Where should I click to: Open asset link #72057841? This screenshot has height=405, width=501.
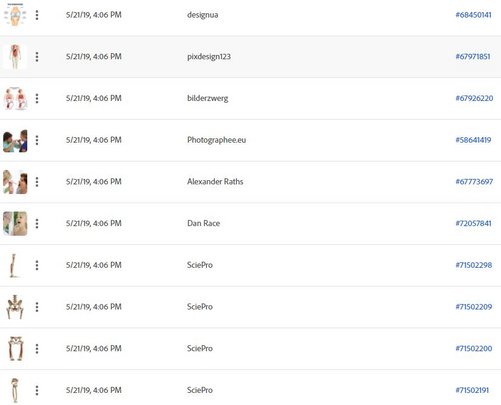pyautogui.click(x=473, y=223)
